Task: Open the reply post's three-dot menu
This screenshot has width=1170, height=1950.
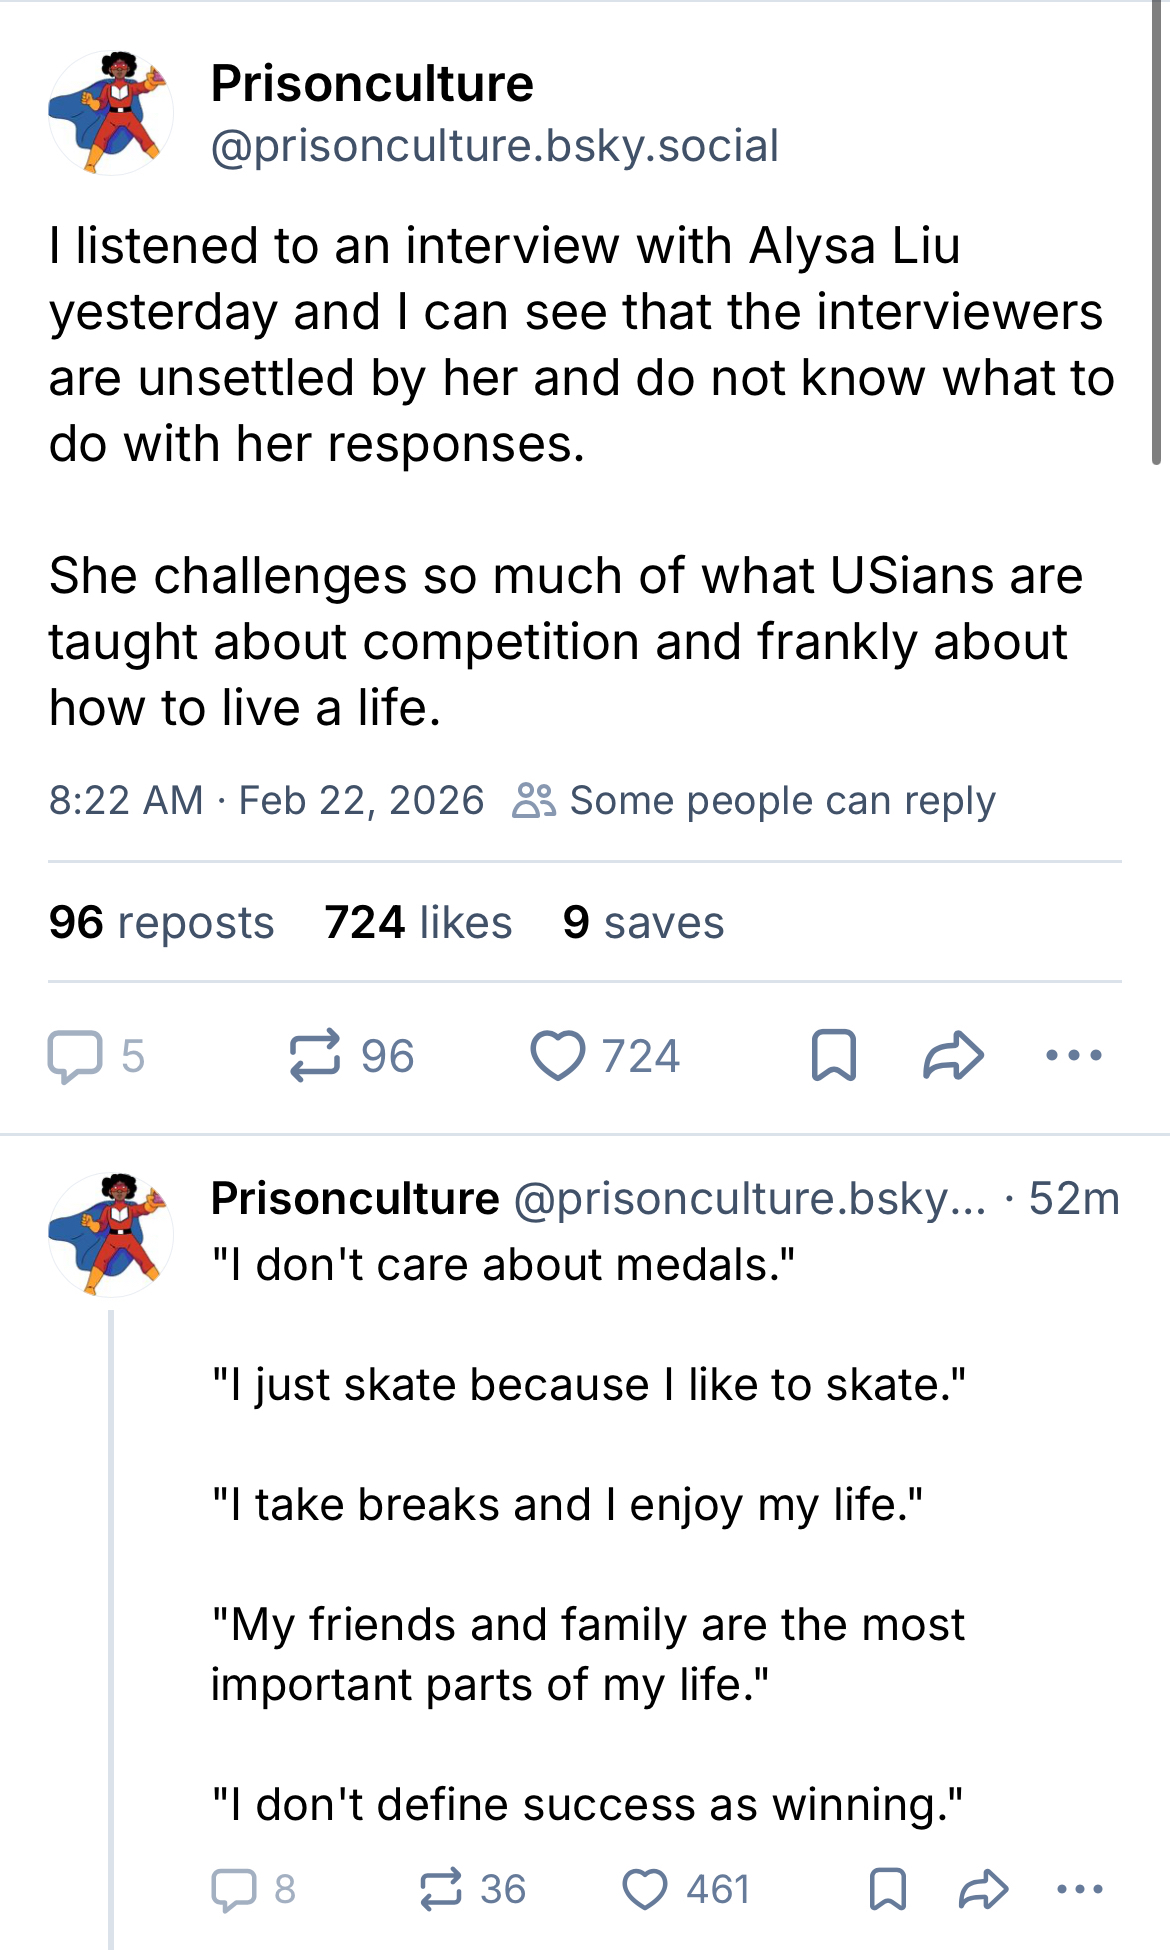Action: (x=1079, y=1889)
